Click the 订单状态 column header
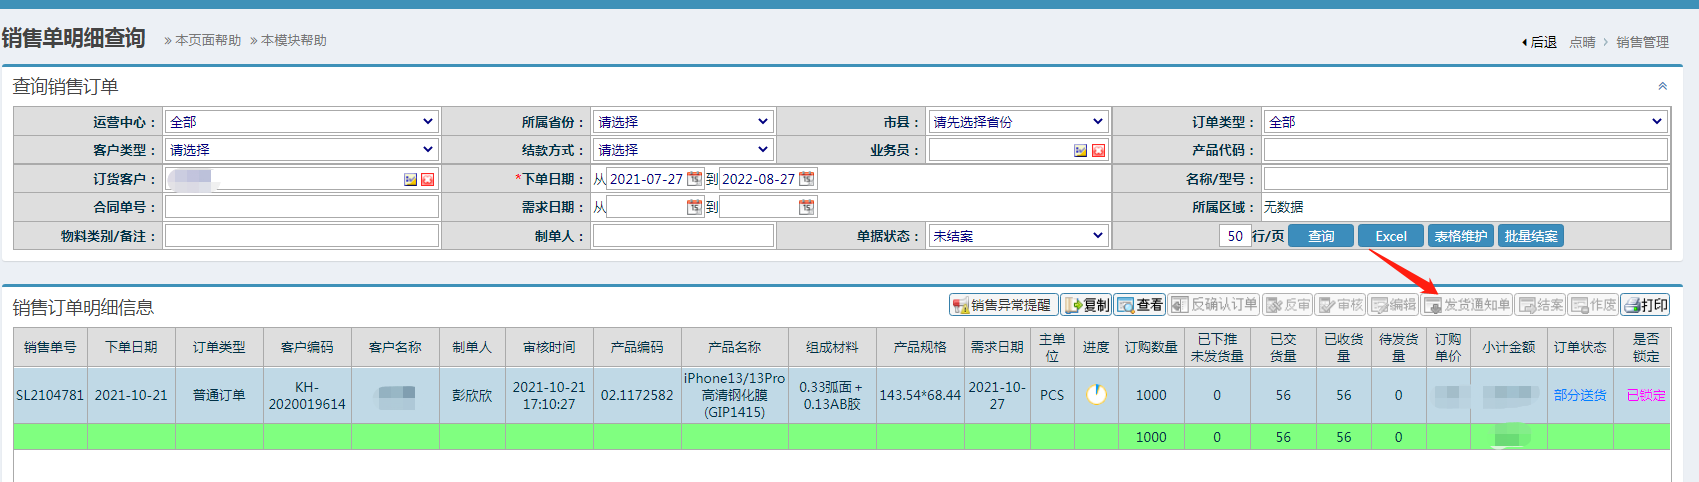 pyautogui.click(x=1580, y=347)
